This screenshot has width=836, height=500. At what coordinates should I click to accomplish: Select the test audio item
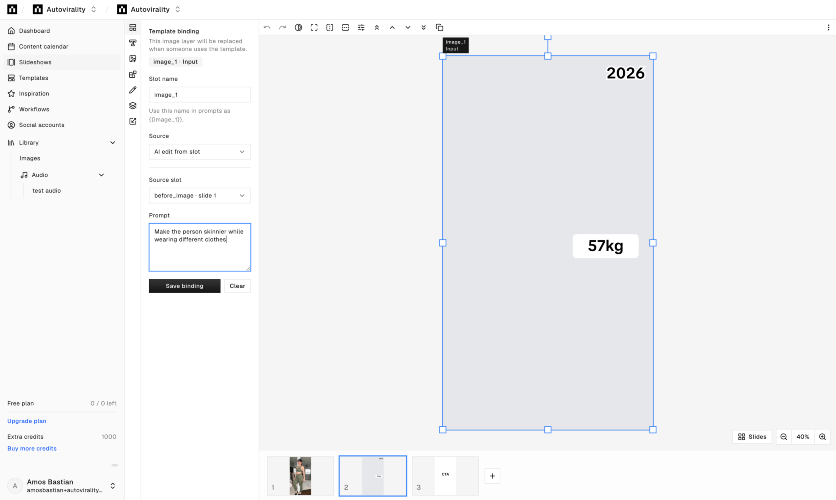point(46,191)
